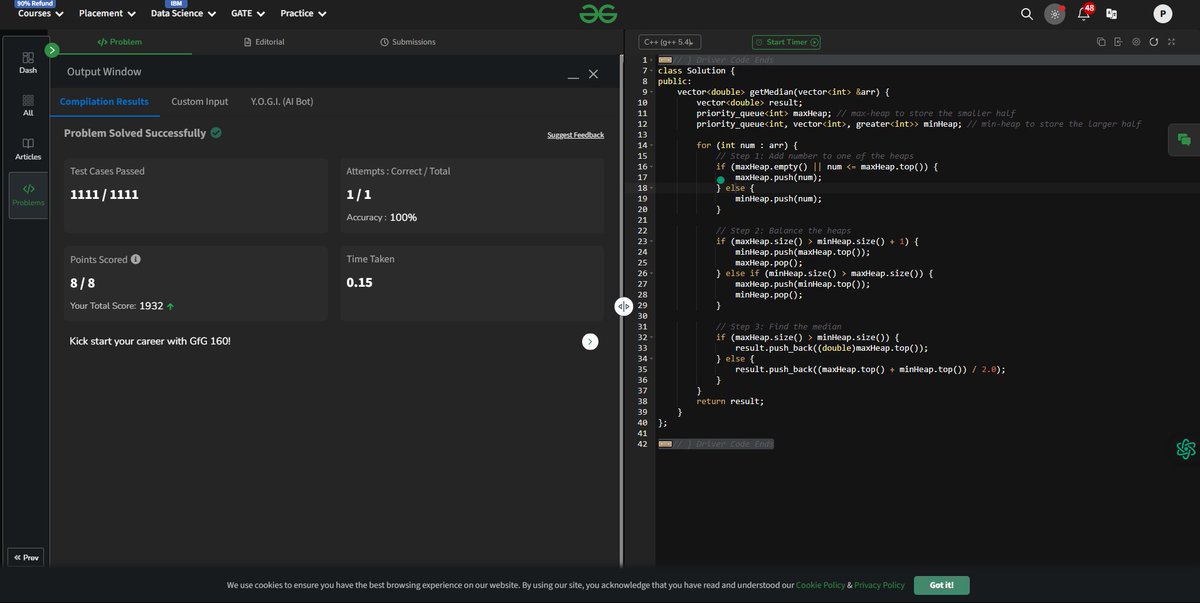Open the C++ (g++ 5.4) language selector
This screenshot has width=1200, height=603.
(x=670, y=42)
